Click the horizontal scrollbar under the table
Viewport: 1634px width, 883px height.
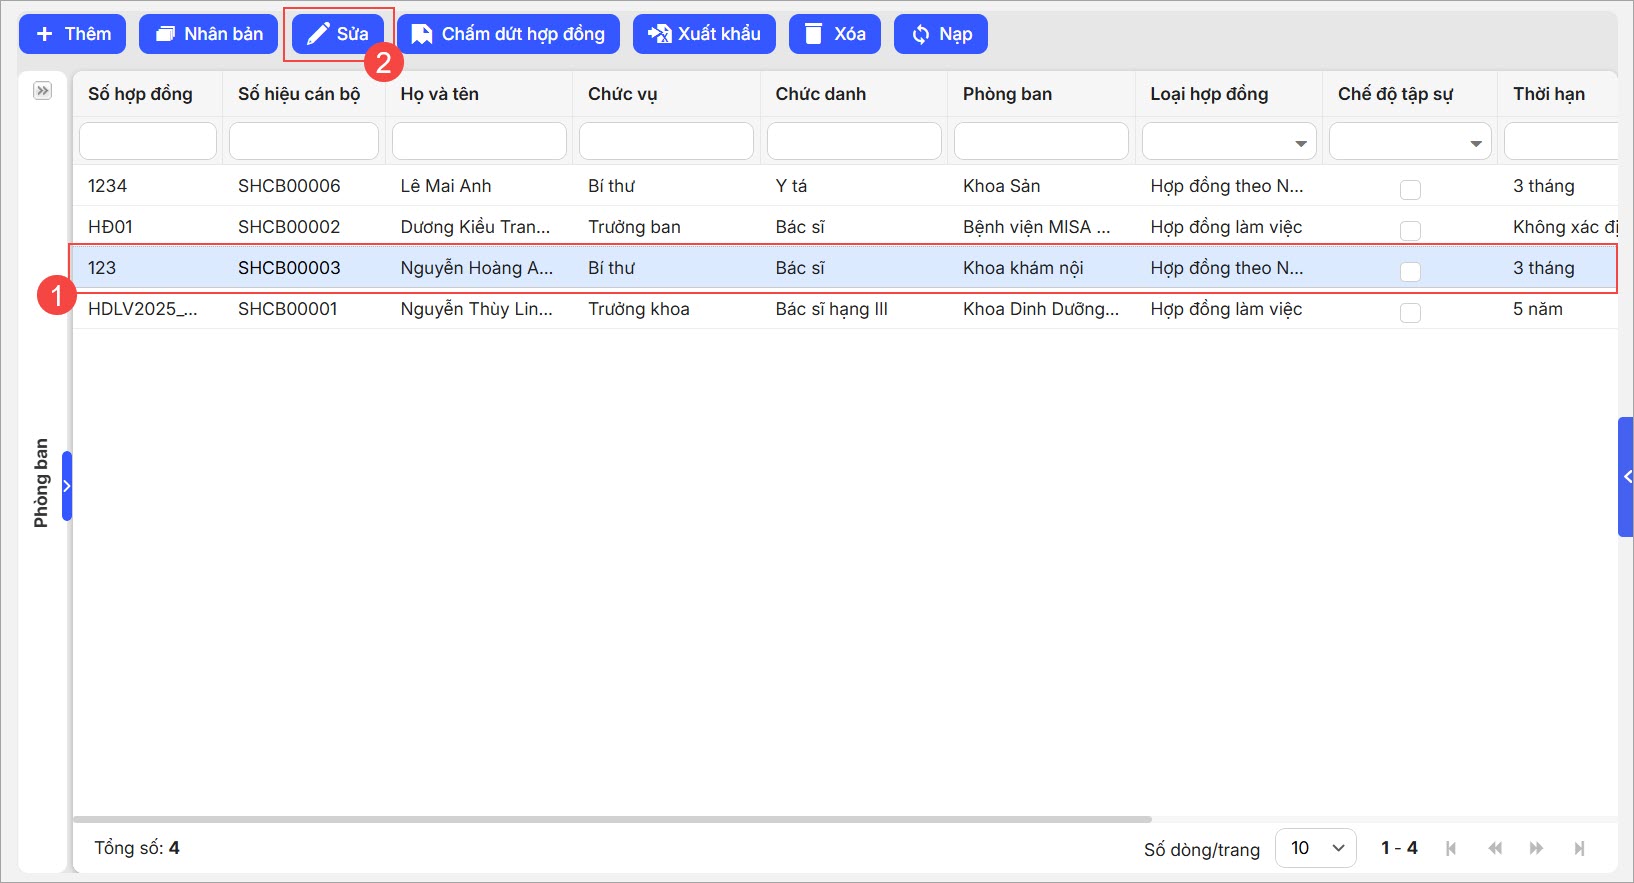[612, 819]
